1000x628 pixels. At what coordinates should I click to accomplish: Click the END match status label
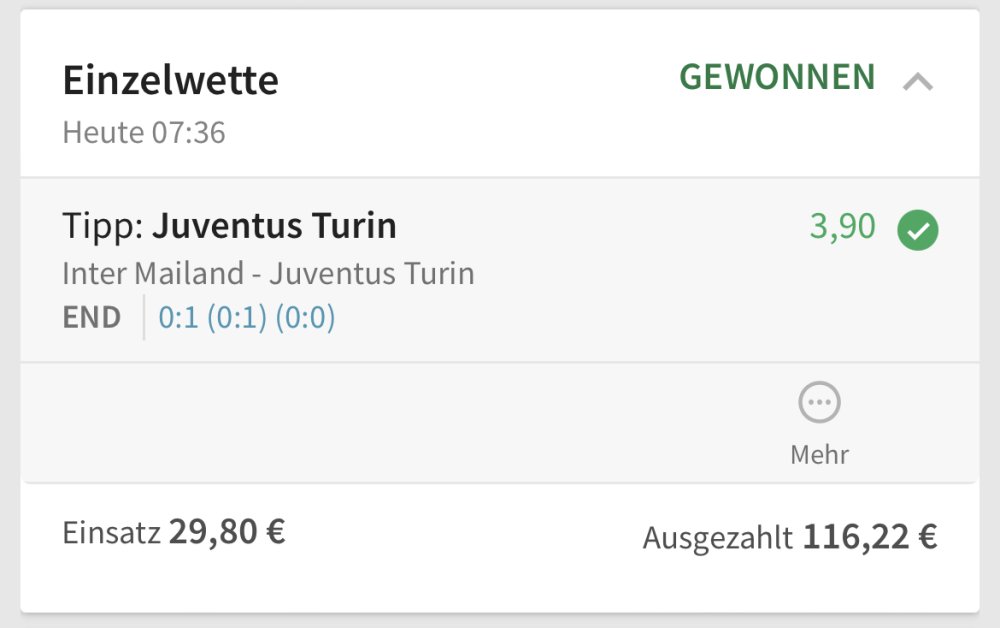click(x=91, y=318)
